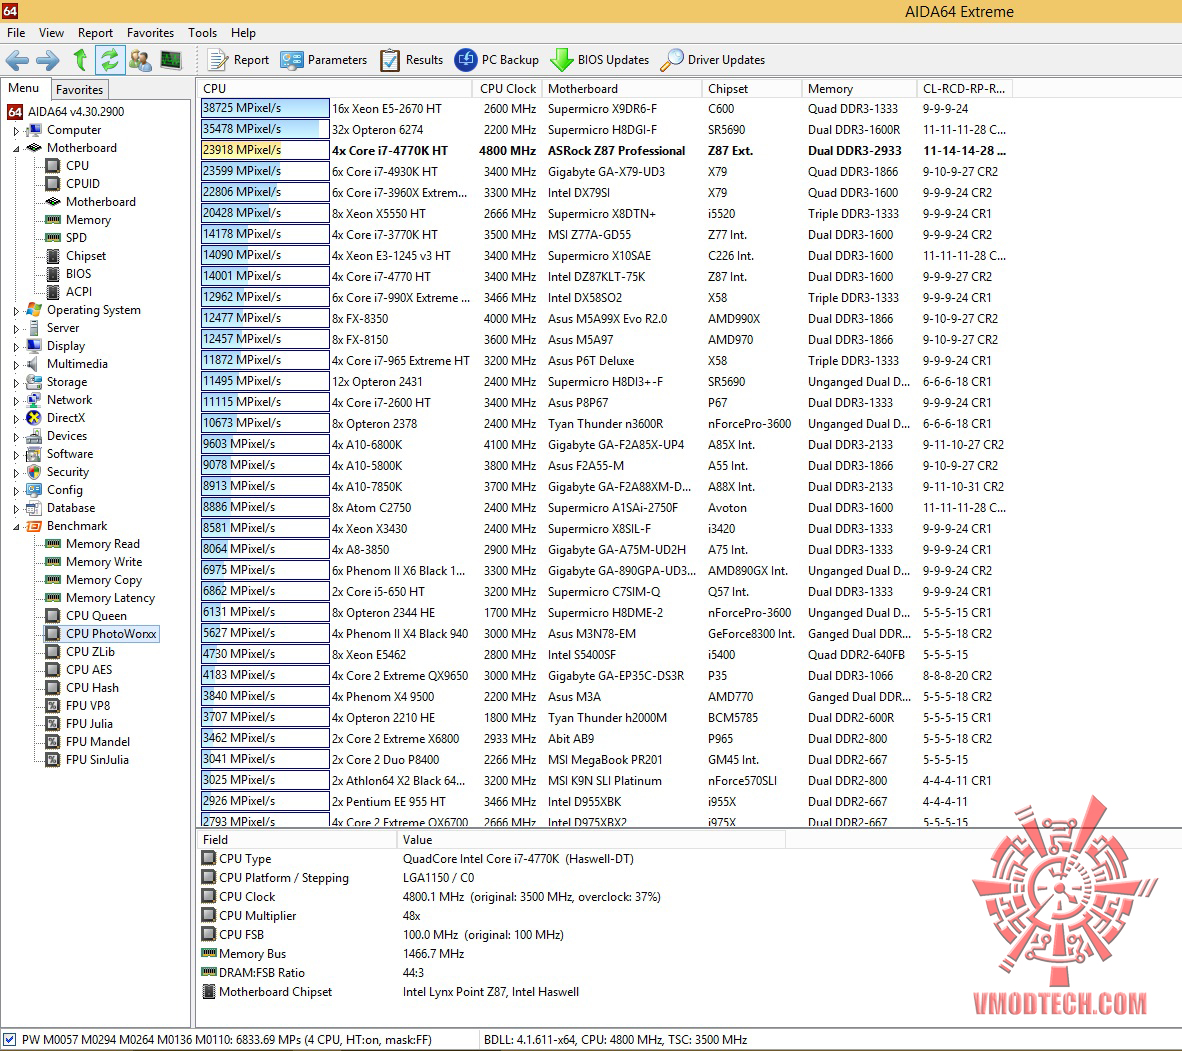Open the Report menu
The height and width of the screenshot is (1051, 1182).
(95, 32)
